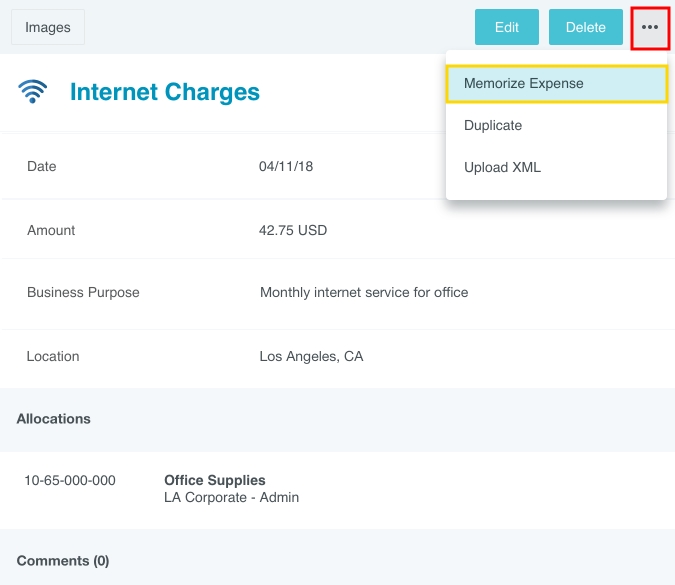Click the Business Purpose field label
Screen dimensions: 675x585
pyautogui.click(x=83, y=293)
